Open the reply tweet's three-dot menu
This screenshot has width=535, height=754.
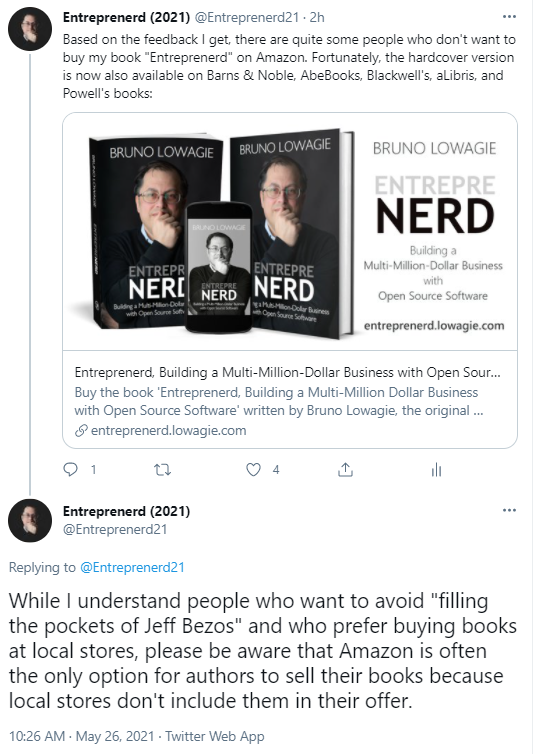[509, 510]
